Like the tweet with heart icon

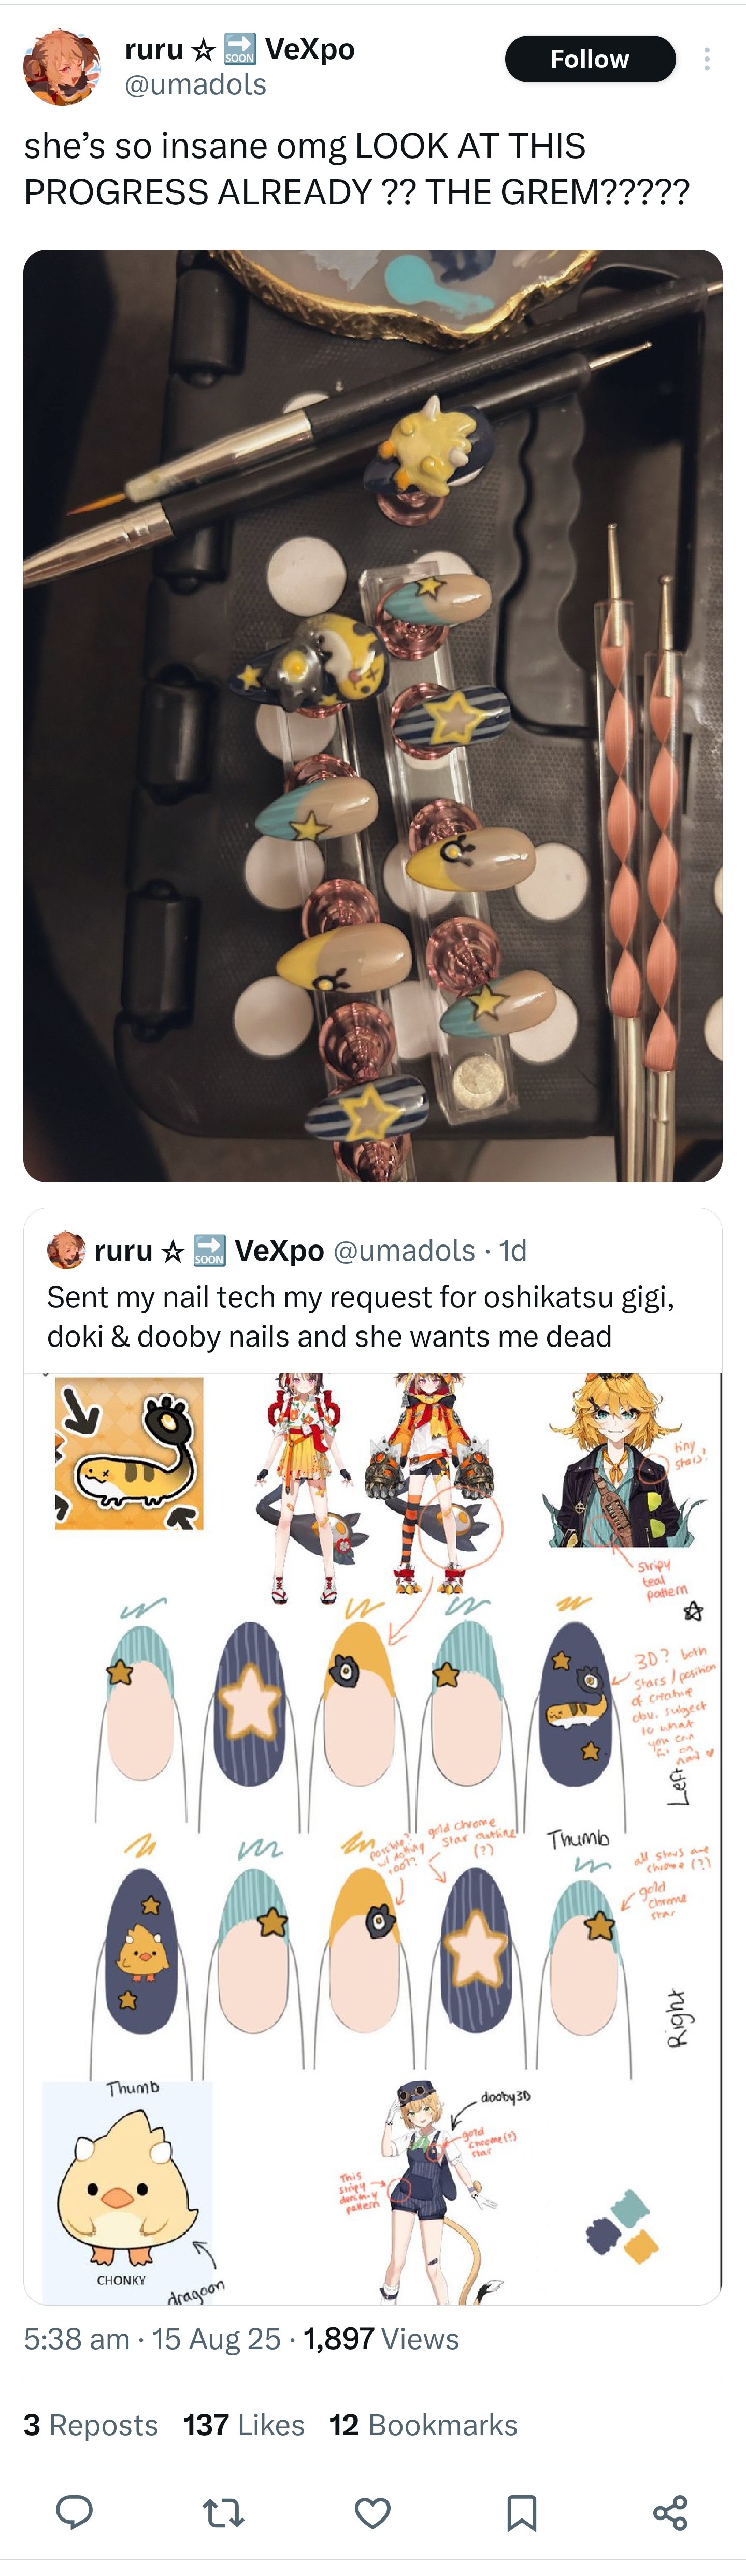click(373, 2512)
